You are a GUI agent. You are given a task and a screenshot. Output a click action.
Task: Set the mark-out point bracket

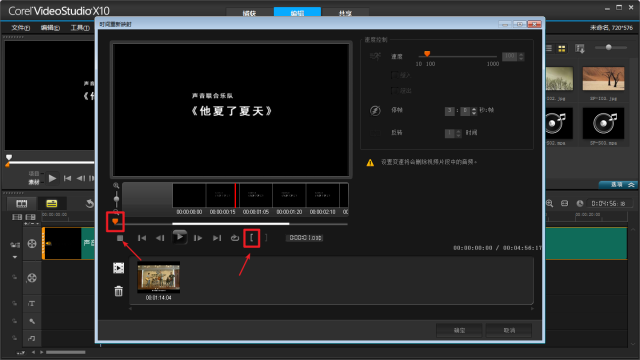pyautogui.click(x=266, y=238)
